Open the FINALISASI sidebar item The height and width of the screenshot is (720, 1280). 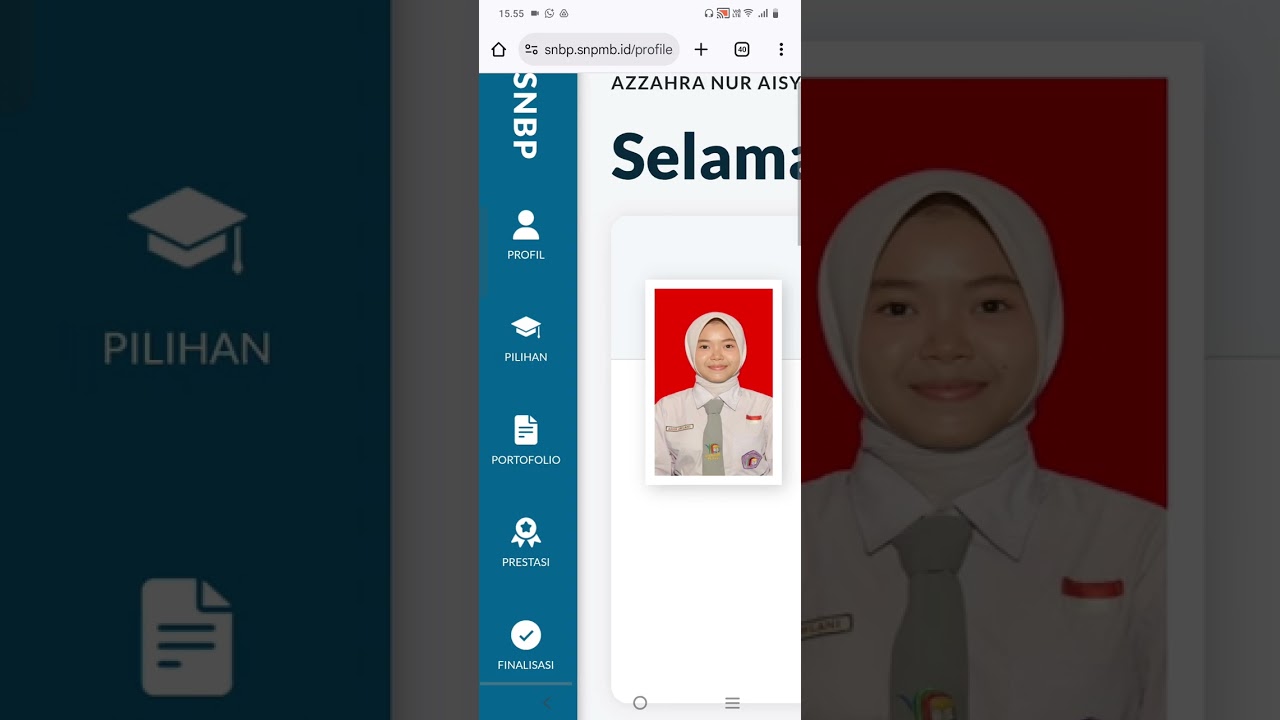point(526,646)
